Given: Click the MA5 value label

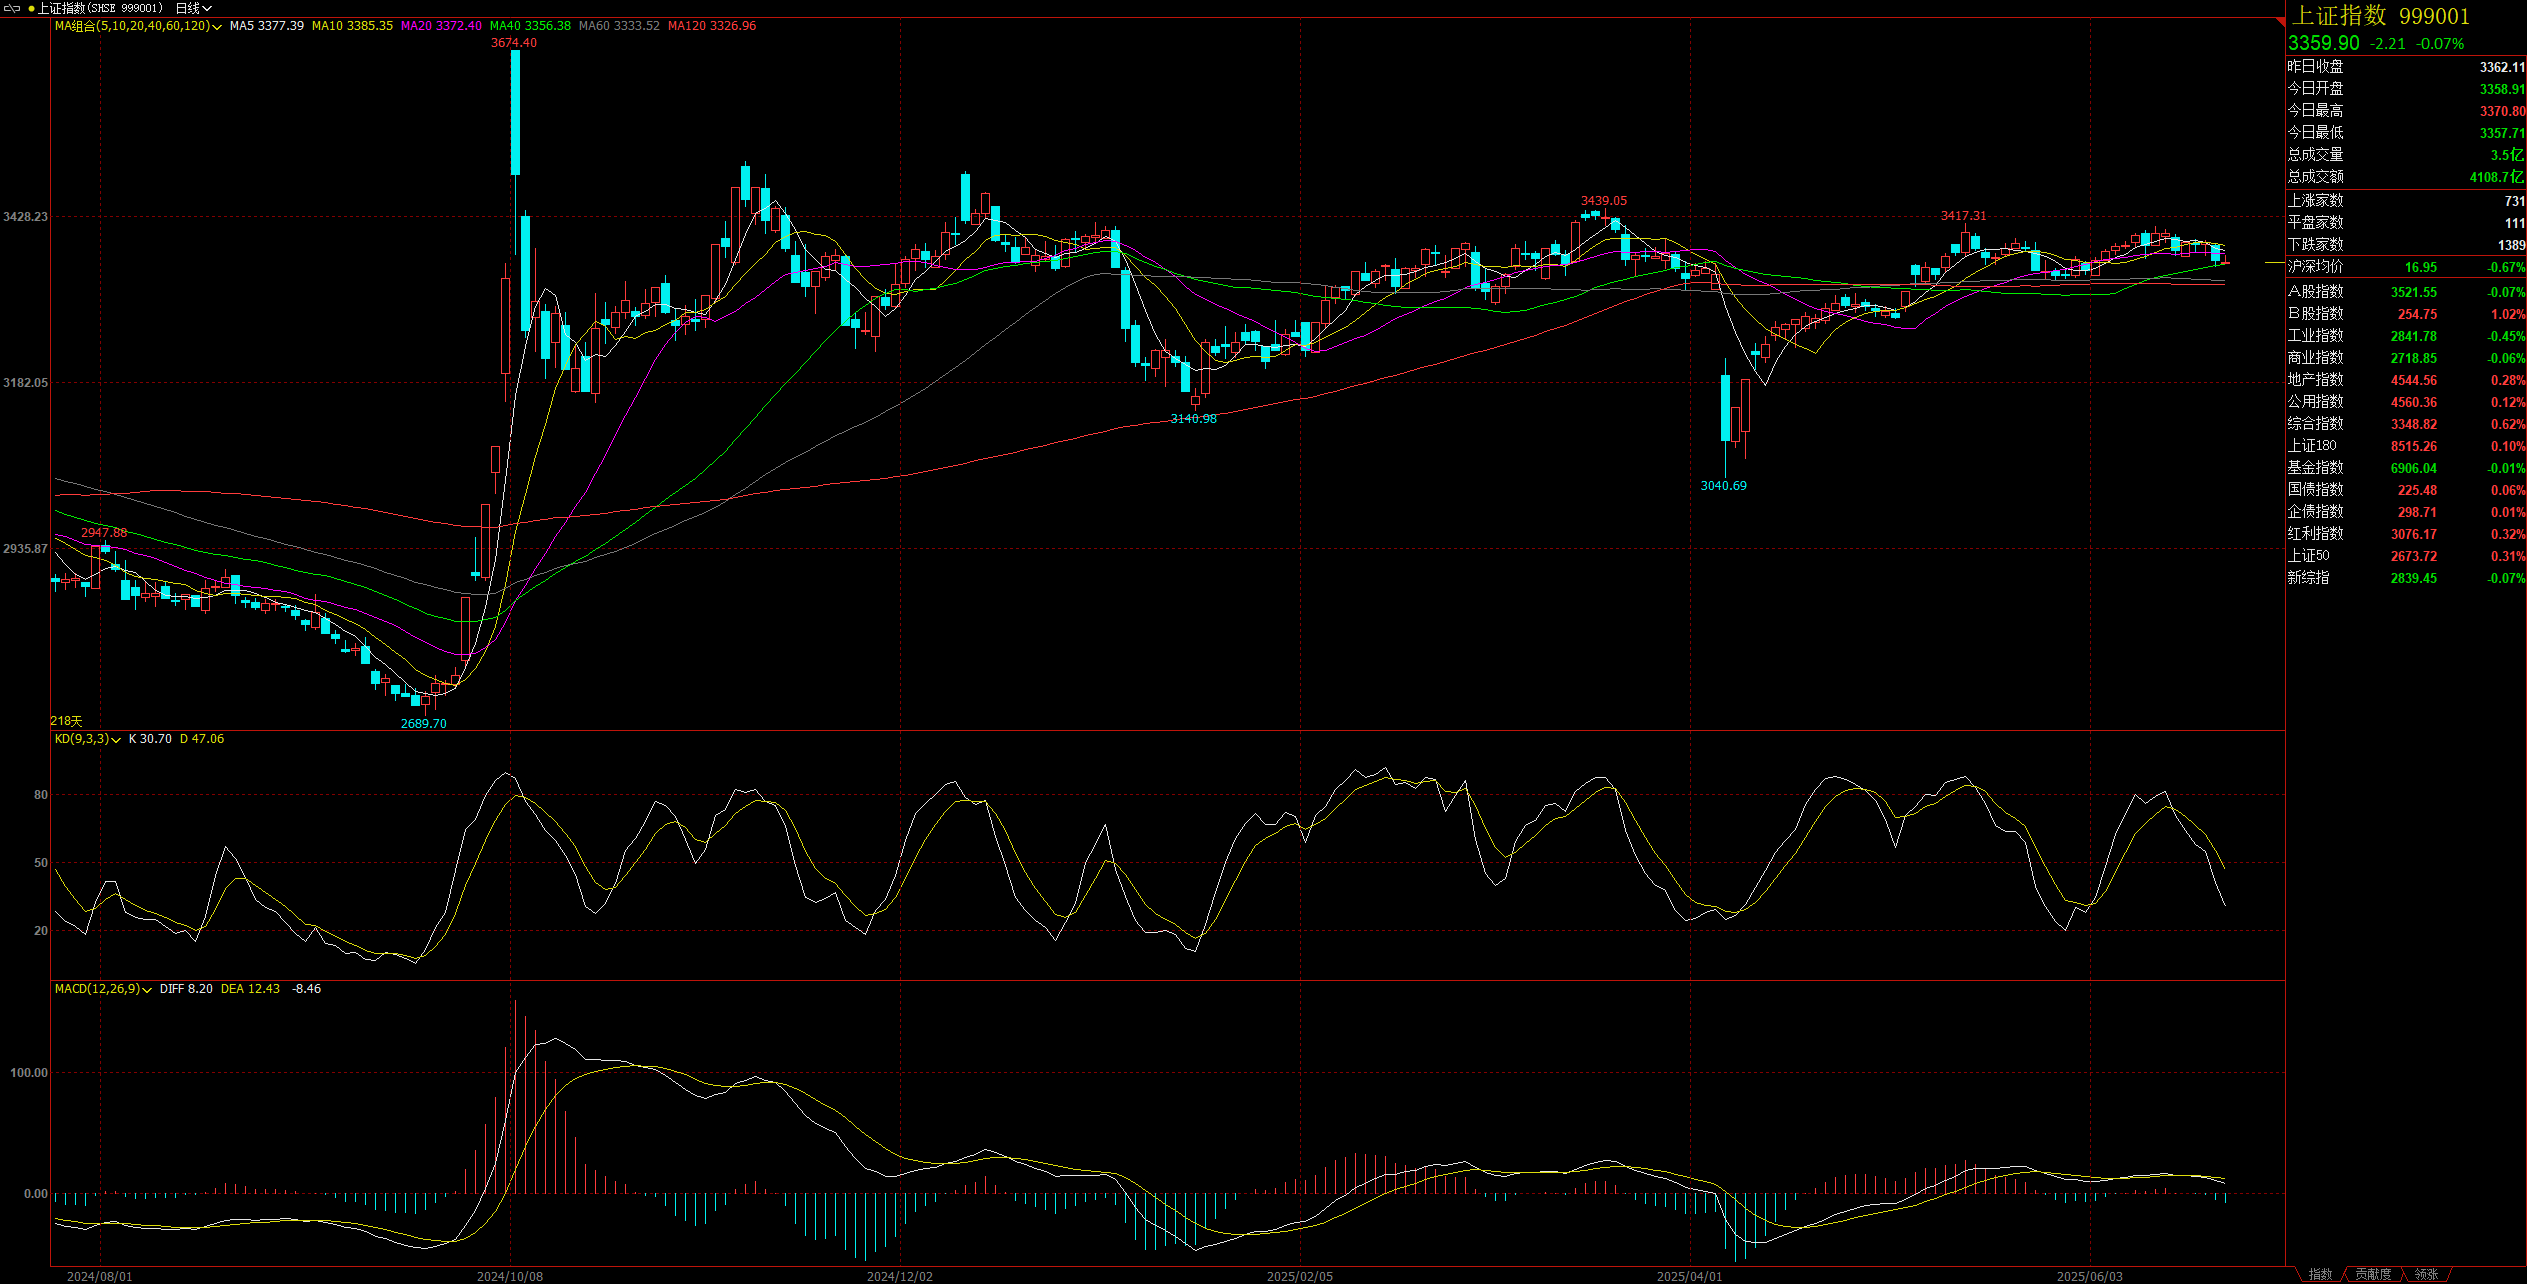Looking at the screenshot, I should click(x=266, y=26).
